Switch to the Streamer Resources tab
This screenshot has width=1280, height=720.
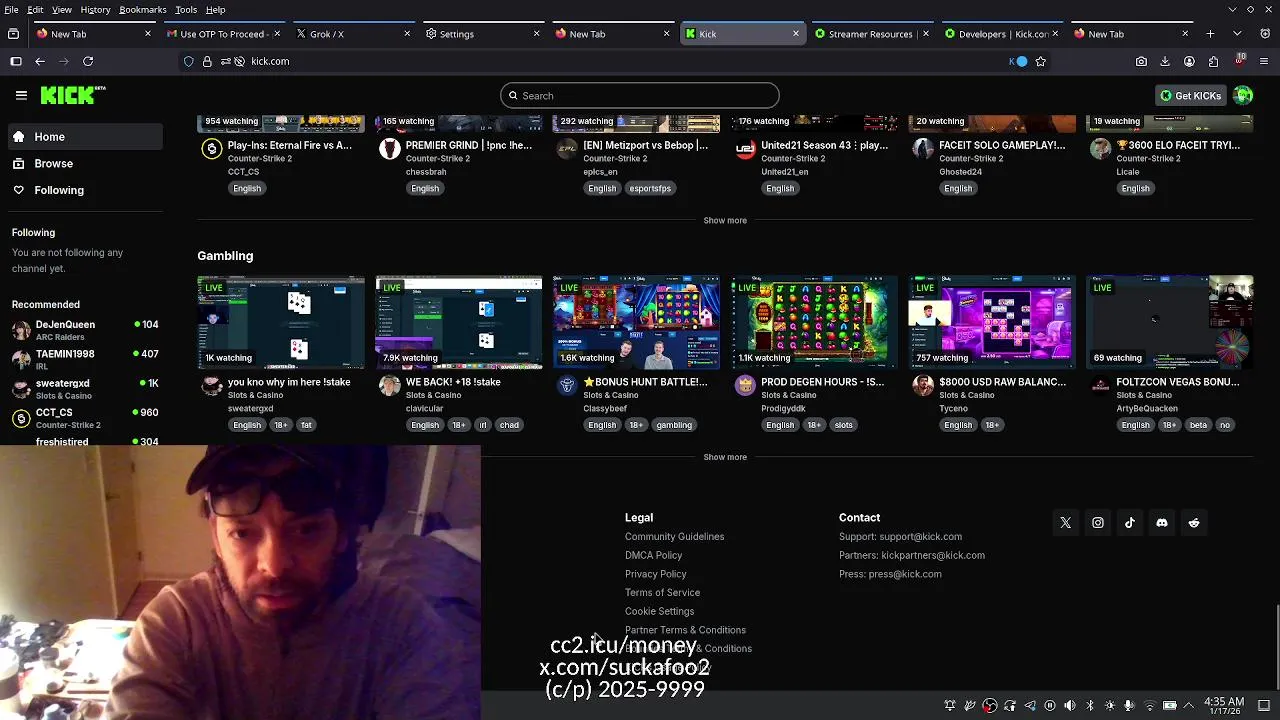coord(871,34)
